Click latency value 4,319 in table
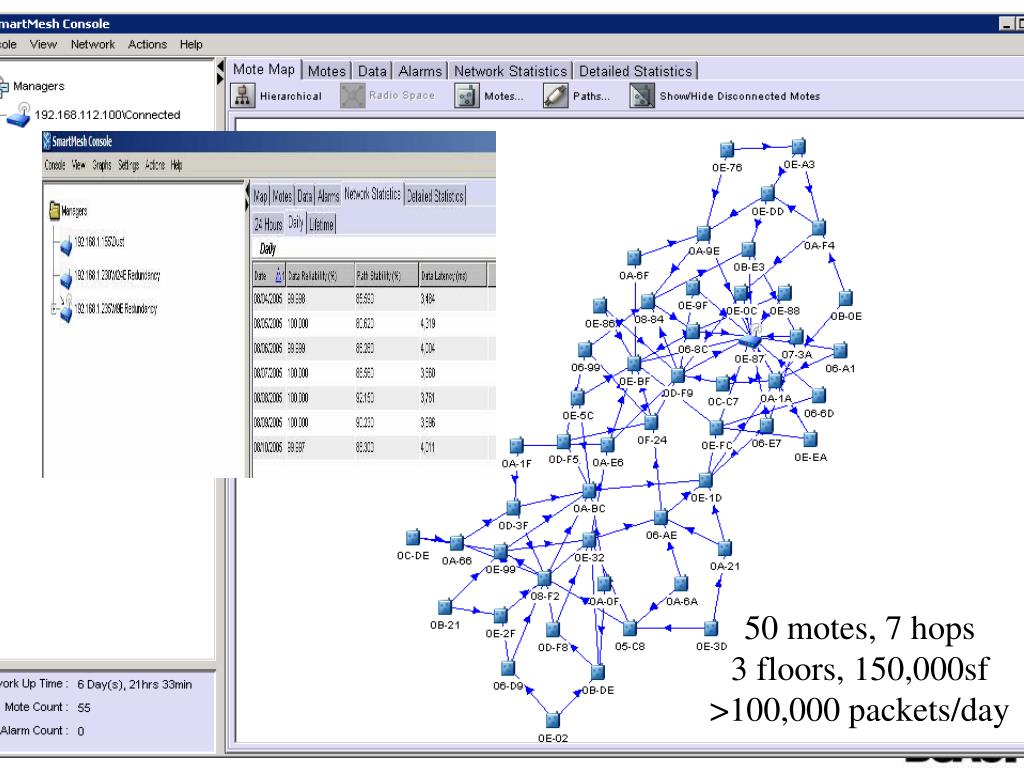Image resolution: width=1024 pixels, height=768 pixels. click(x=428, y=324)
